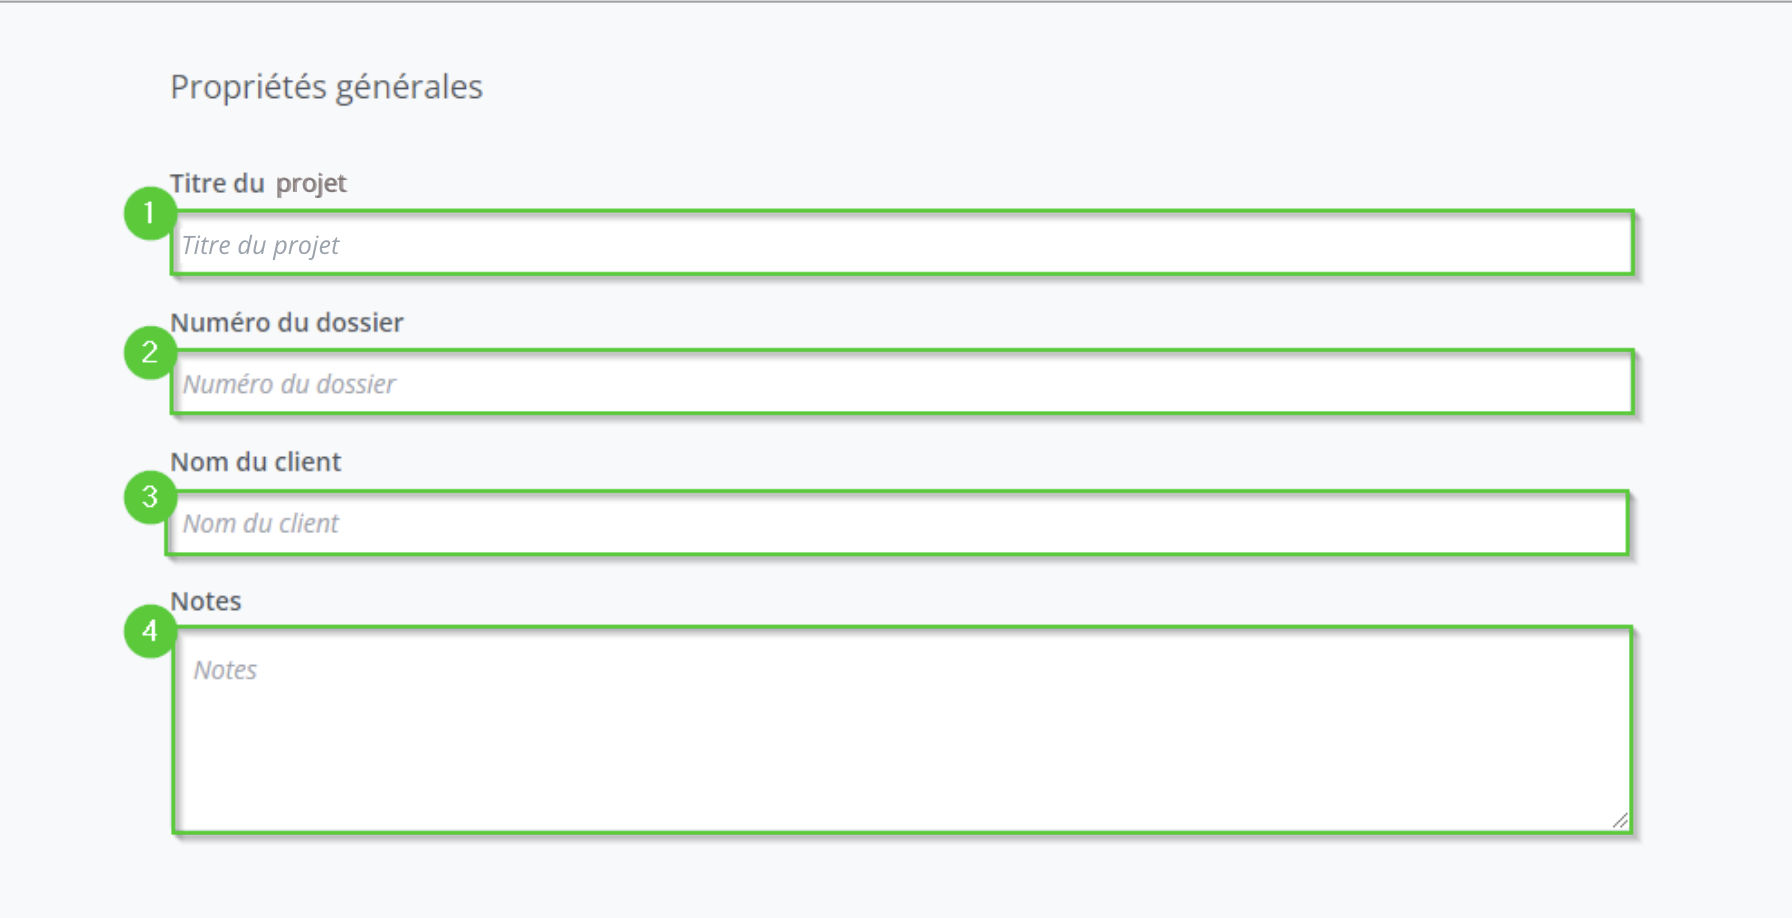Click the bold 'Numéro du dossier' label
The image size is (1792, 918).
[x=287, y=322]
